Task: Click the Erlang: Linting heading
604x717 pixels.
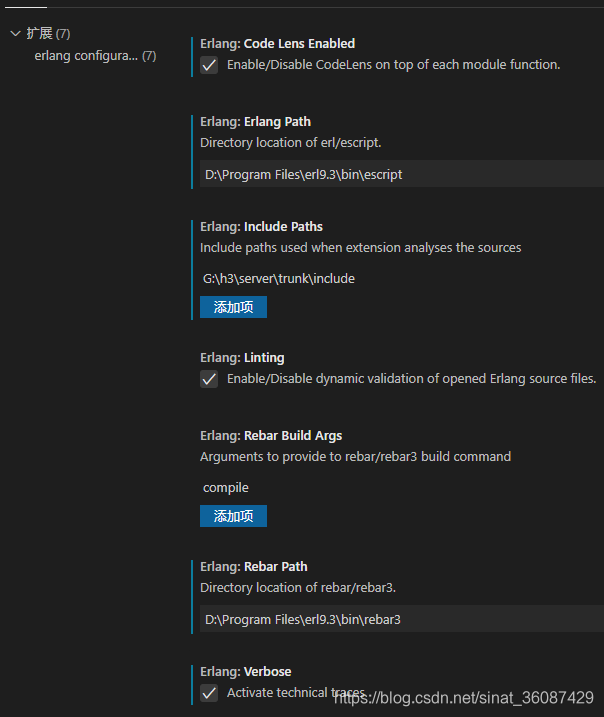Action: [242, 358]
